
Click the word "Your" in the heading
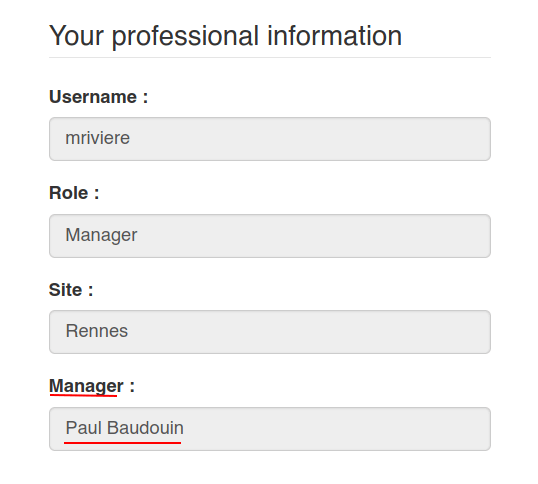pos(76,36)
